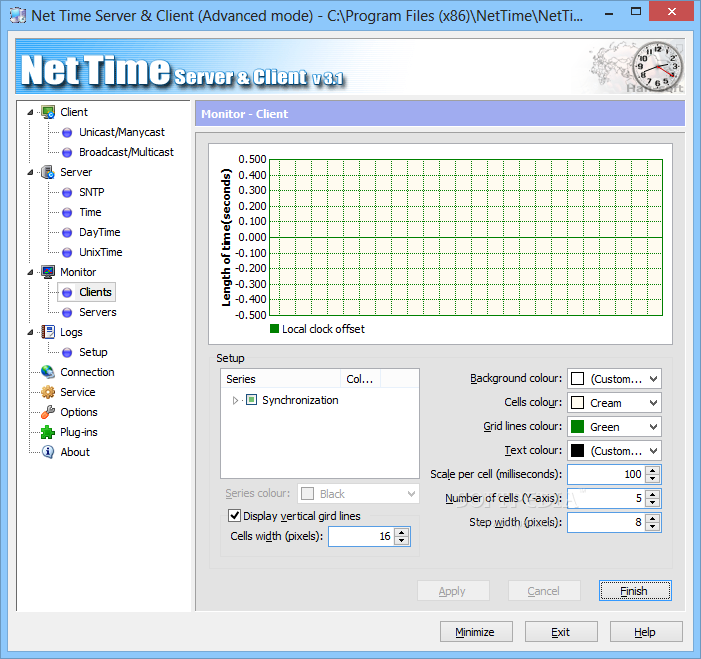Click the bullet icon beside SNTP
701x659 pixels.
[x=67, y=192]
